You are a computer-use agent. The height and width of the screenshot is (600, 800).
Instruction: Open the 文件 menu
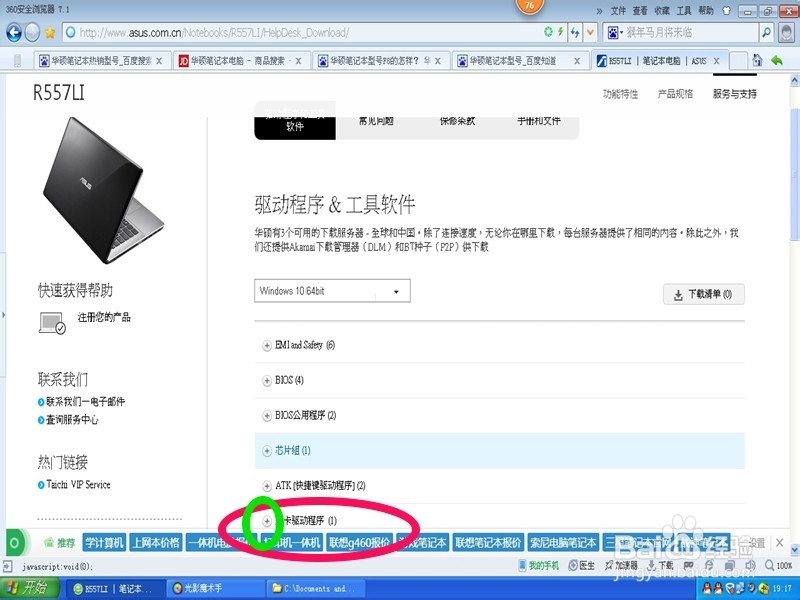point(618,10)
